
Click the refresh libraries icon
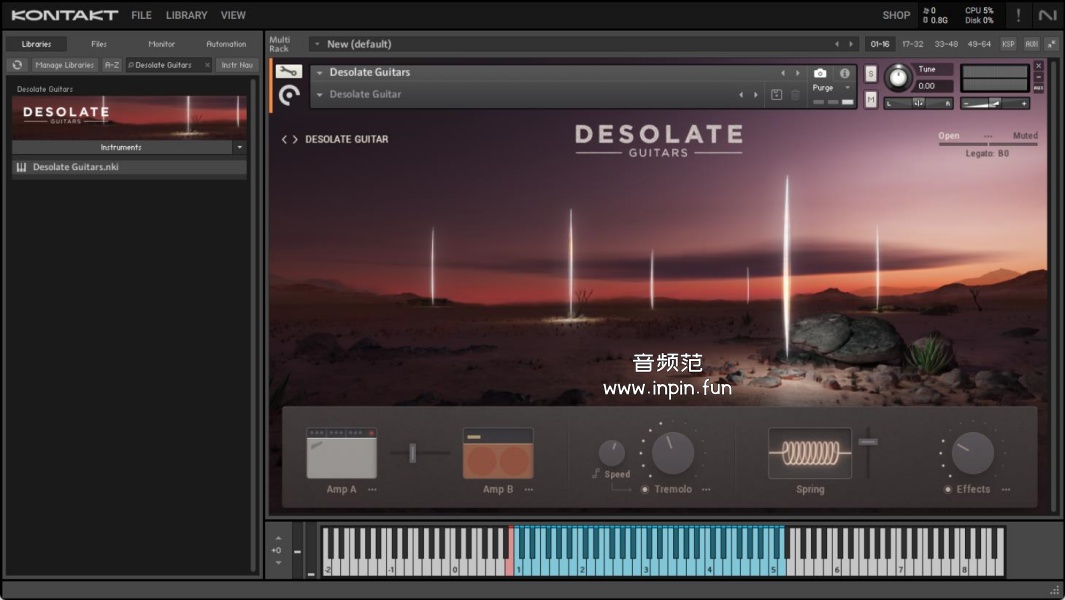click(x=17, y=65)
